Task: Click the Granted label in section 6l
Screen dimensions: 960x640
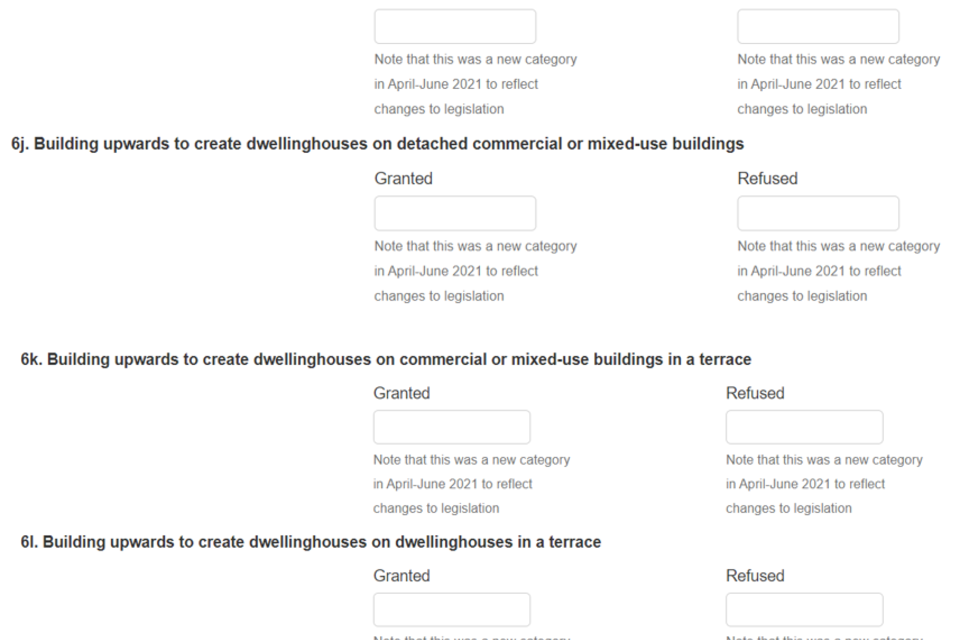Action: [x=401, y=576]
